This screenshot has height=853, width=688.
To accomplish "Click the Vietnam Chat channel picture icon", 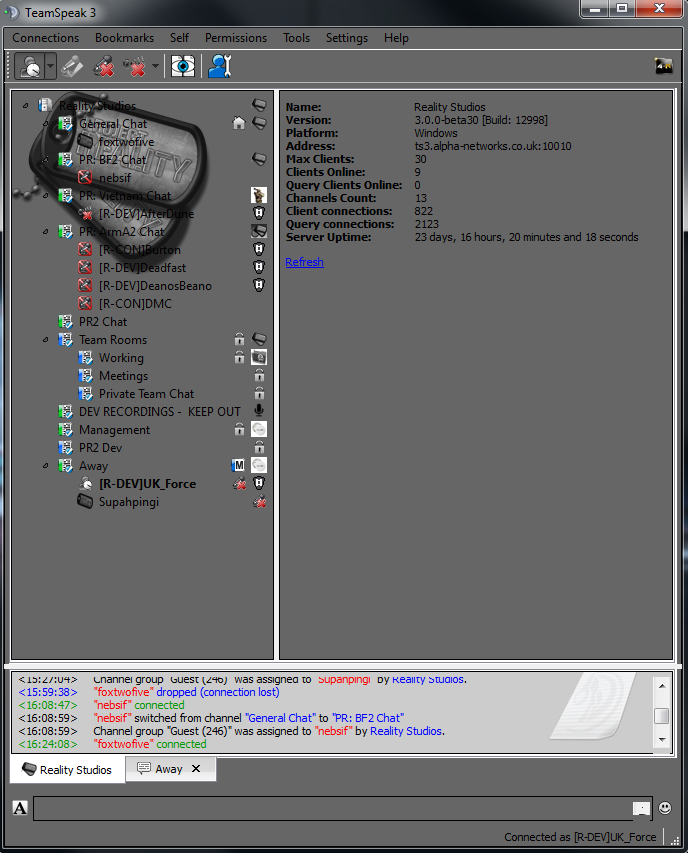I will [259, 195].
